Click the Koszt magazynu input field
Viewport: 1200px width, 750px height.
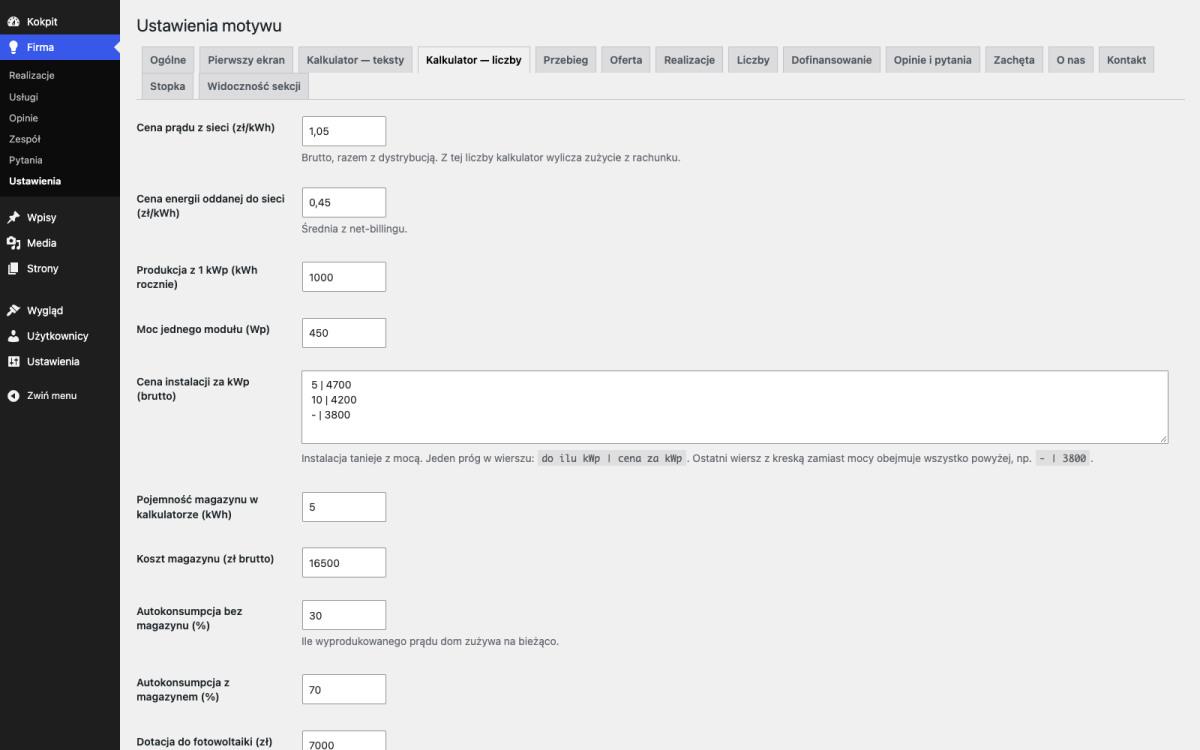pos(344,562)
